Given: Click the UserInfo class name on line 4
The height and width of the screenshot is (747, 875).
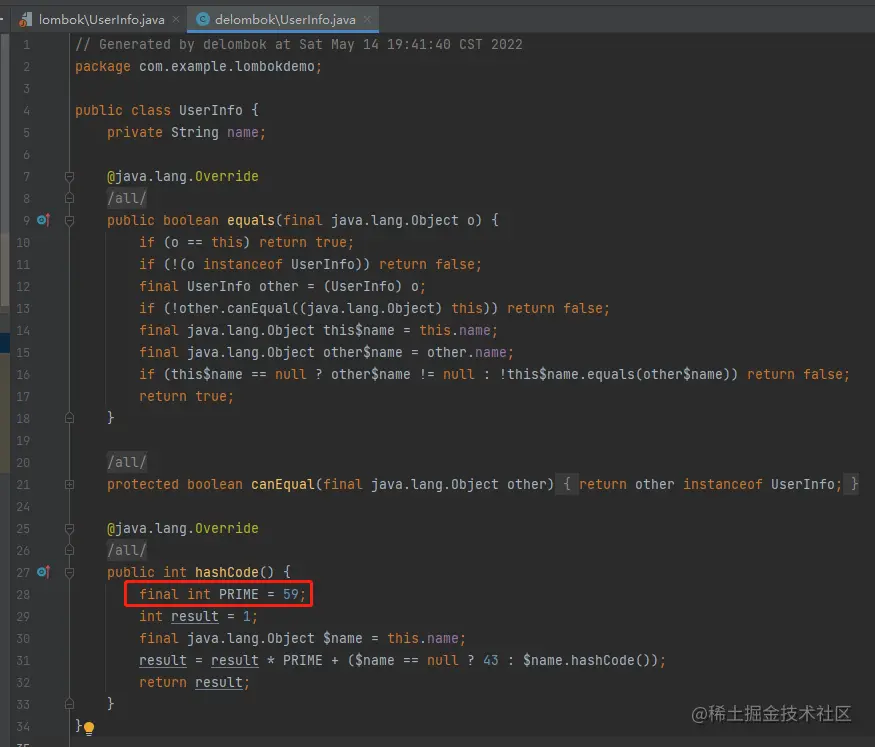Looking at the screenshot, I should [x=211, y=110].
